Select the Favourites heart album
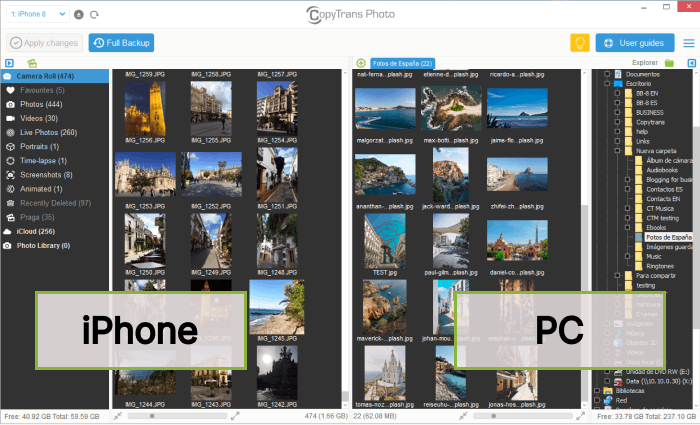This screenshot has height=425, width=700. click(x=11, y=90)
